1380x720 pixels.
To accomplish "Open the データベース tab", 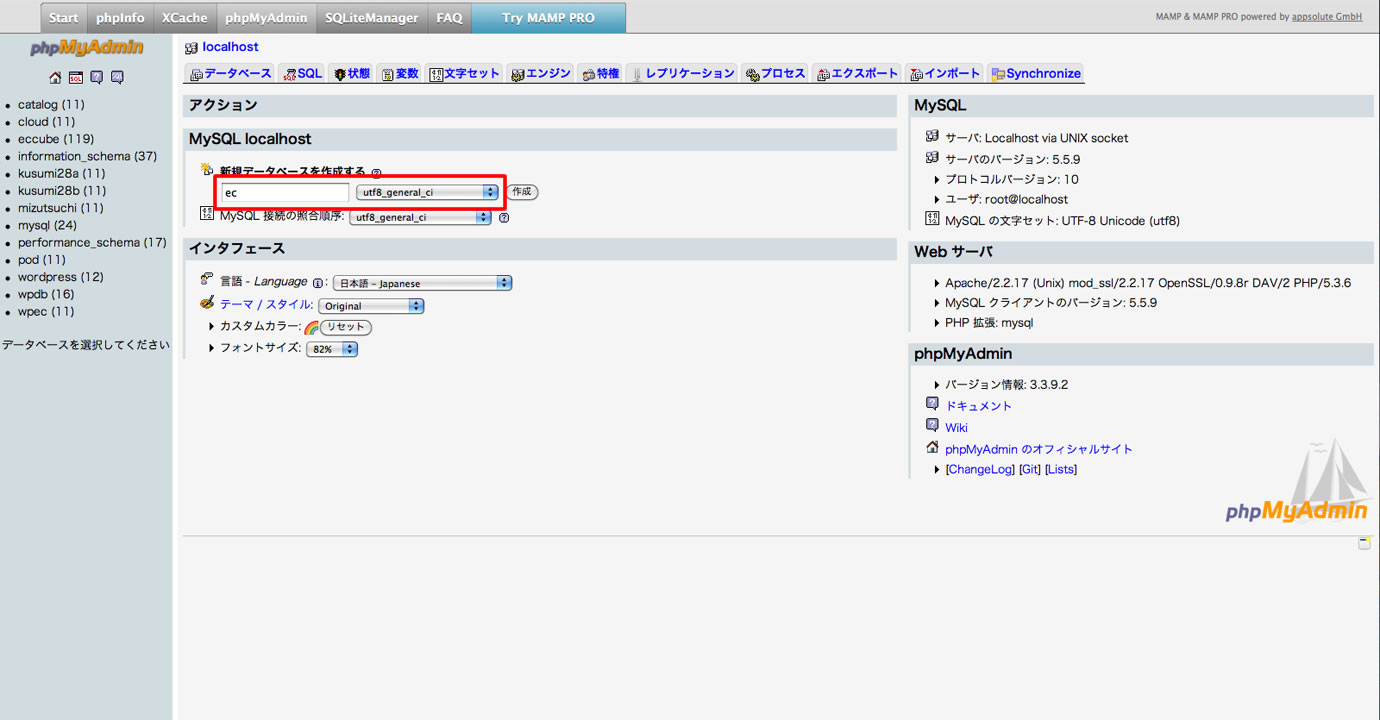I will tap(230, 73).
